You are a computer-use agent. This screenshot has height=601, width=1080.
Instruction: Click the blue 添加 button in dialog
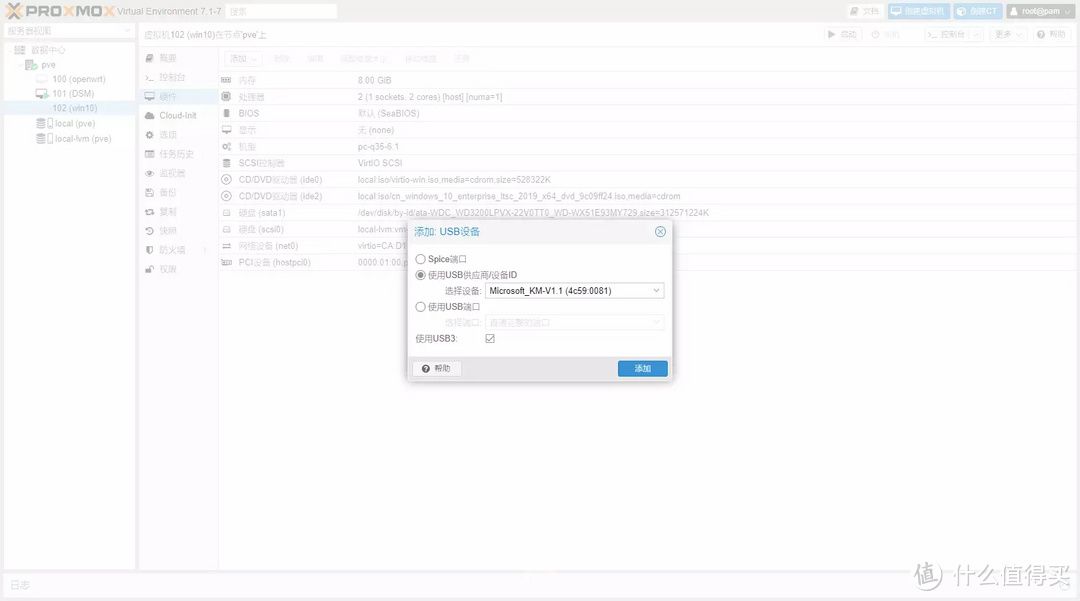pyautogui.click(x=642, y=369)
